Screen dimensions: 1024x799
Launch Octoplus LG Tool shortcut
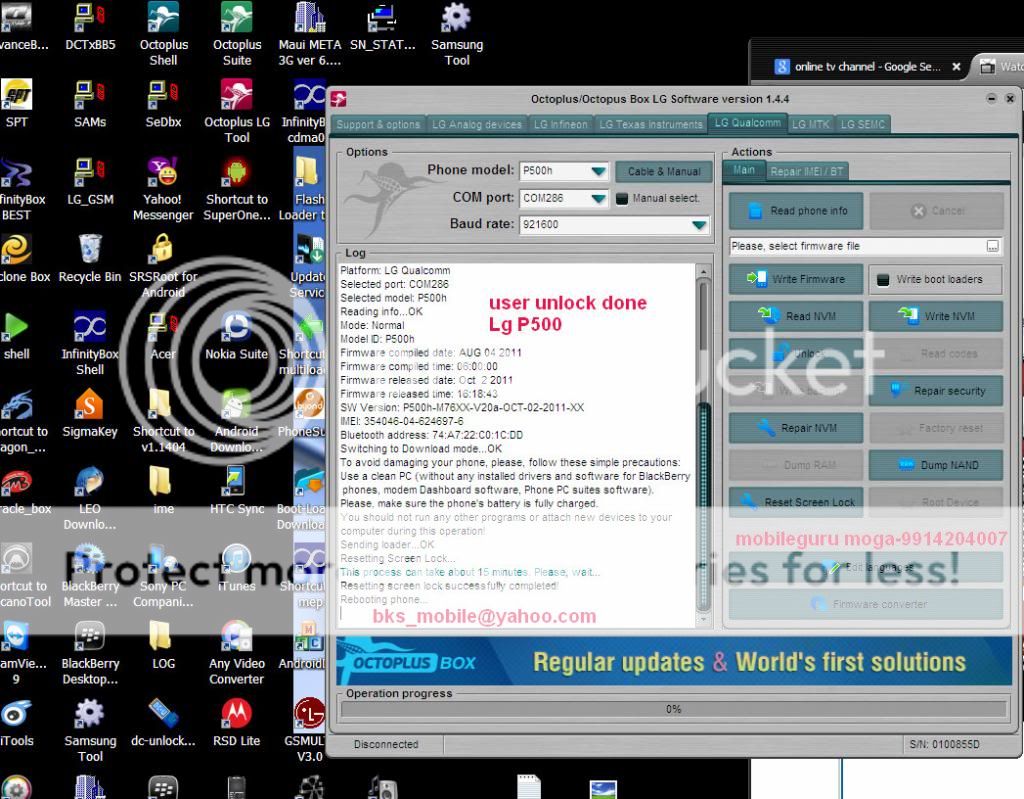click(236, 111)
